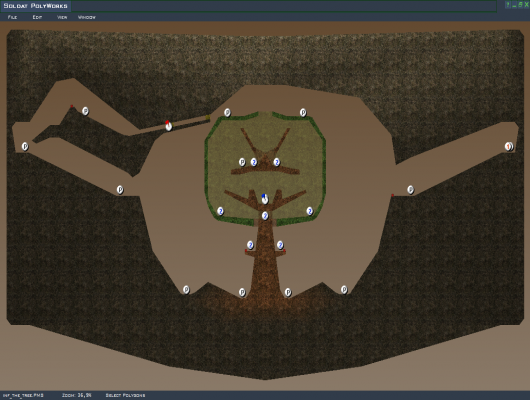Select the blue 2 spawn directly below blue flag

pos(265,216)
